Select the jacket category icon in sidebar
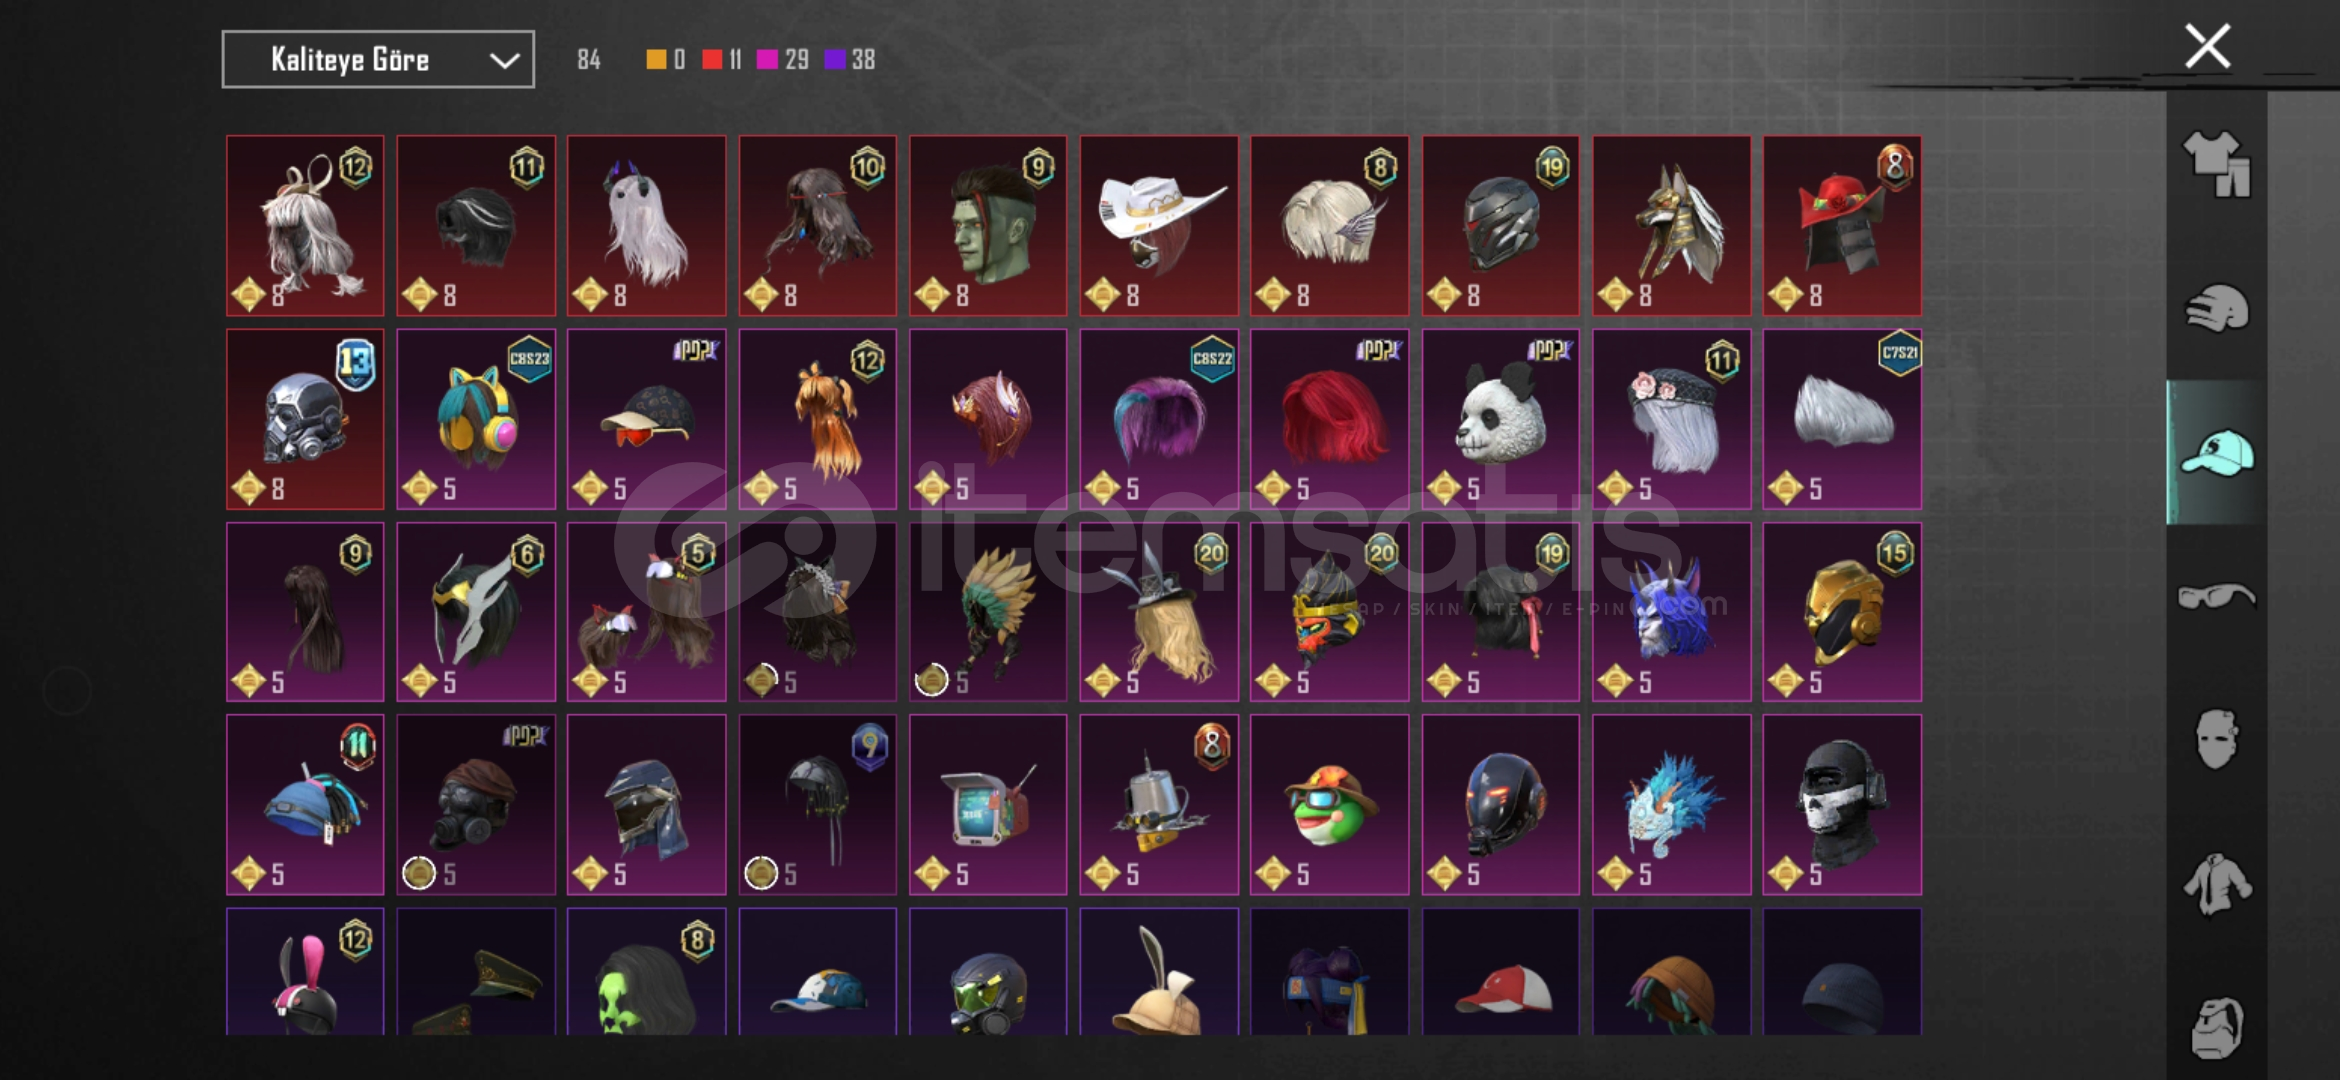 point(2217,884)
